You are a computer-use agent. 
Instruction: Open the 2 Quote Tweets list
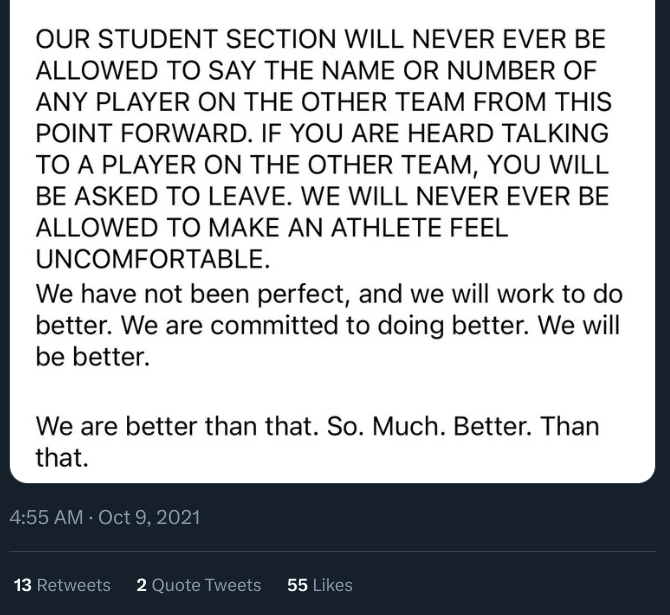(x=199, y=585)
